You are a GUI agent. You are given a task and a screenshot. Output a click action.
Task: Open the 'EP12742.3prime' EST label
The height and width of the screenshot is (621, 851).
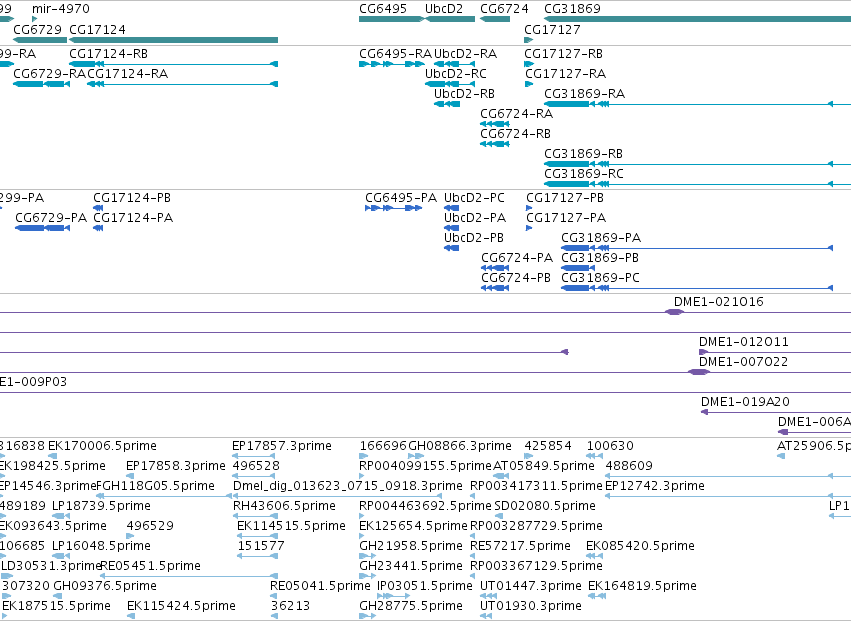655,486
